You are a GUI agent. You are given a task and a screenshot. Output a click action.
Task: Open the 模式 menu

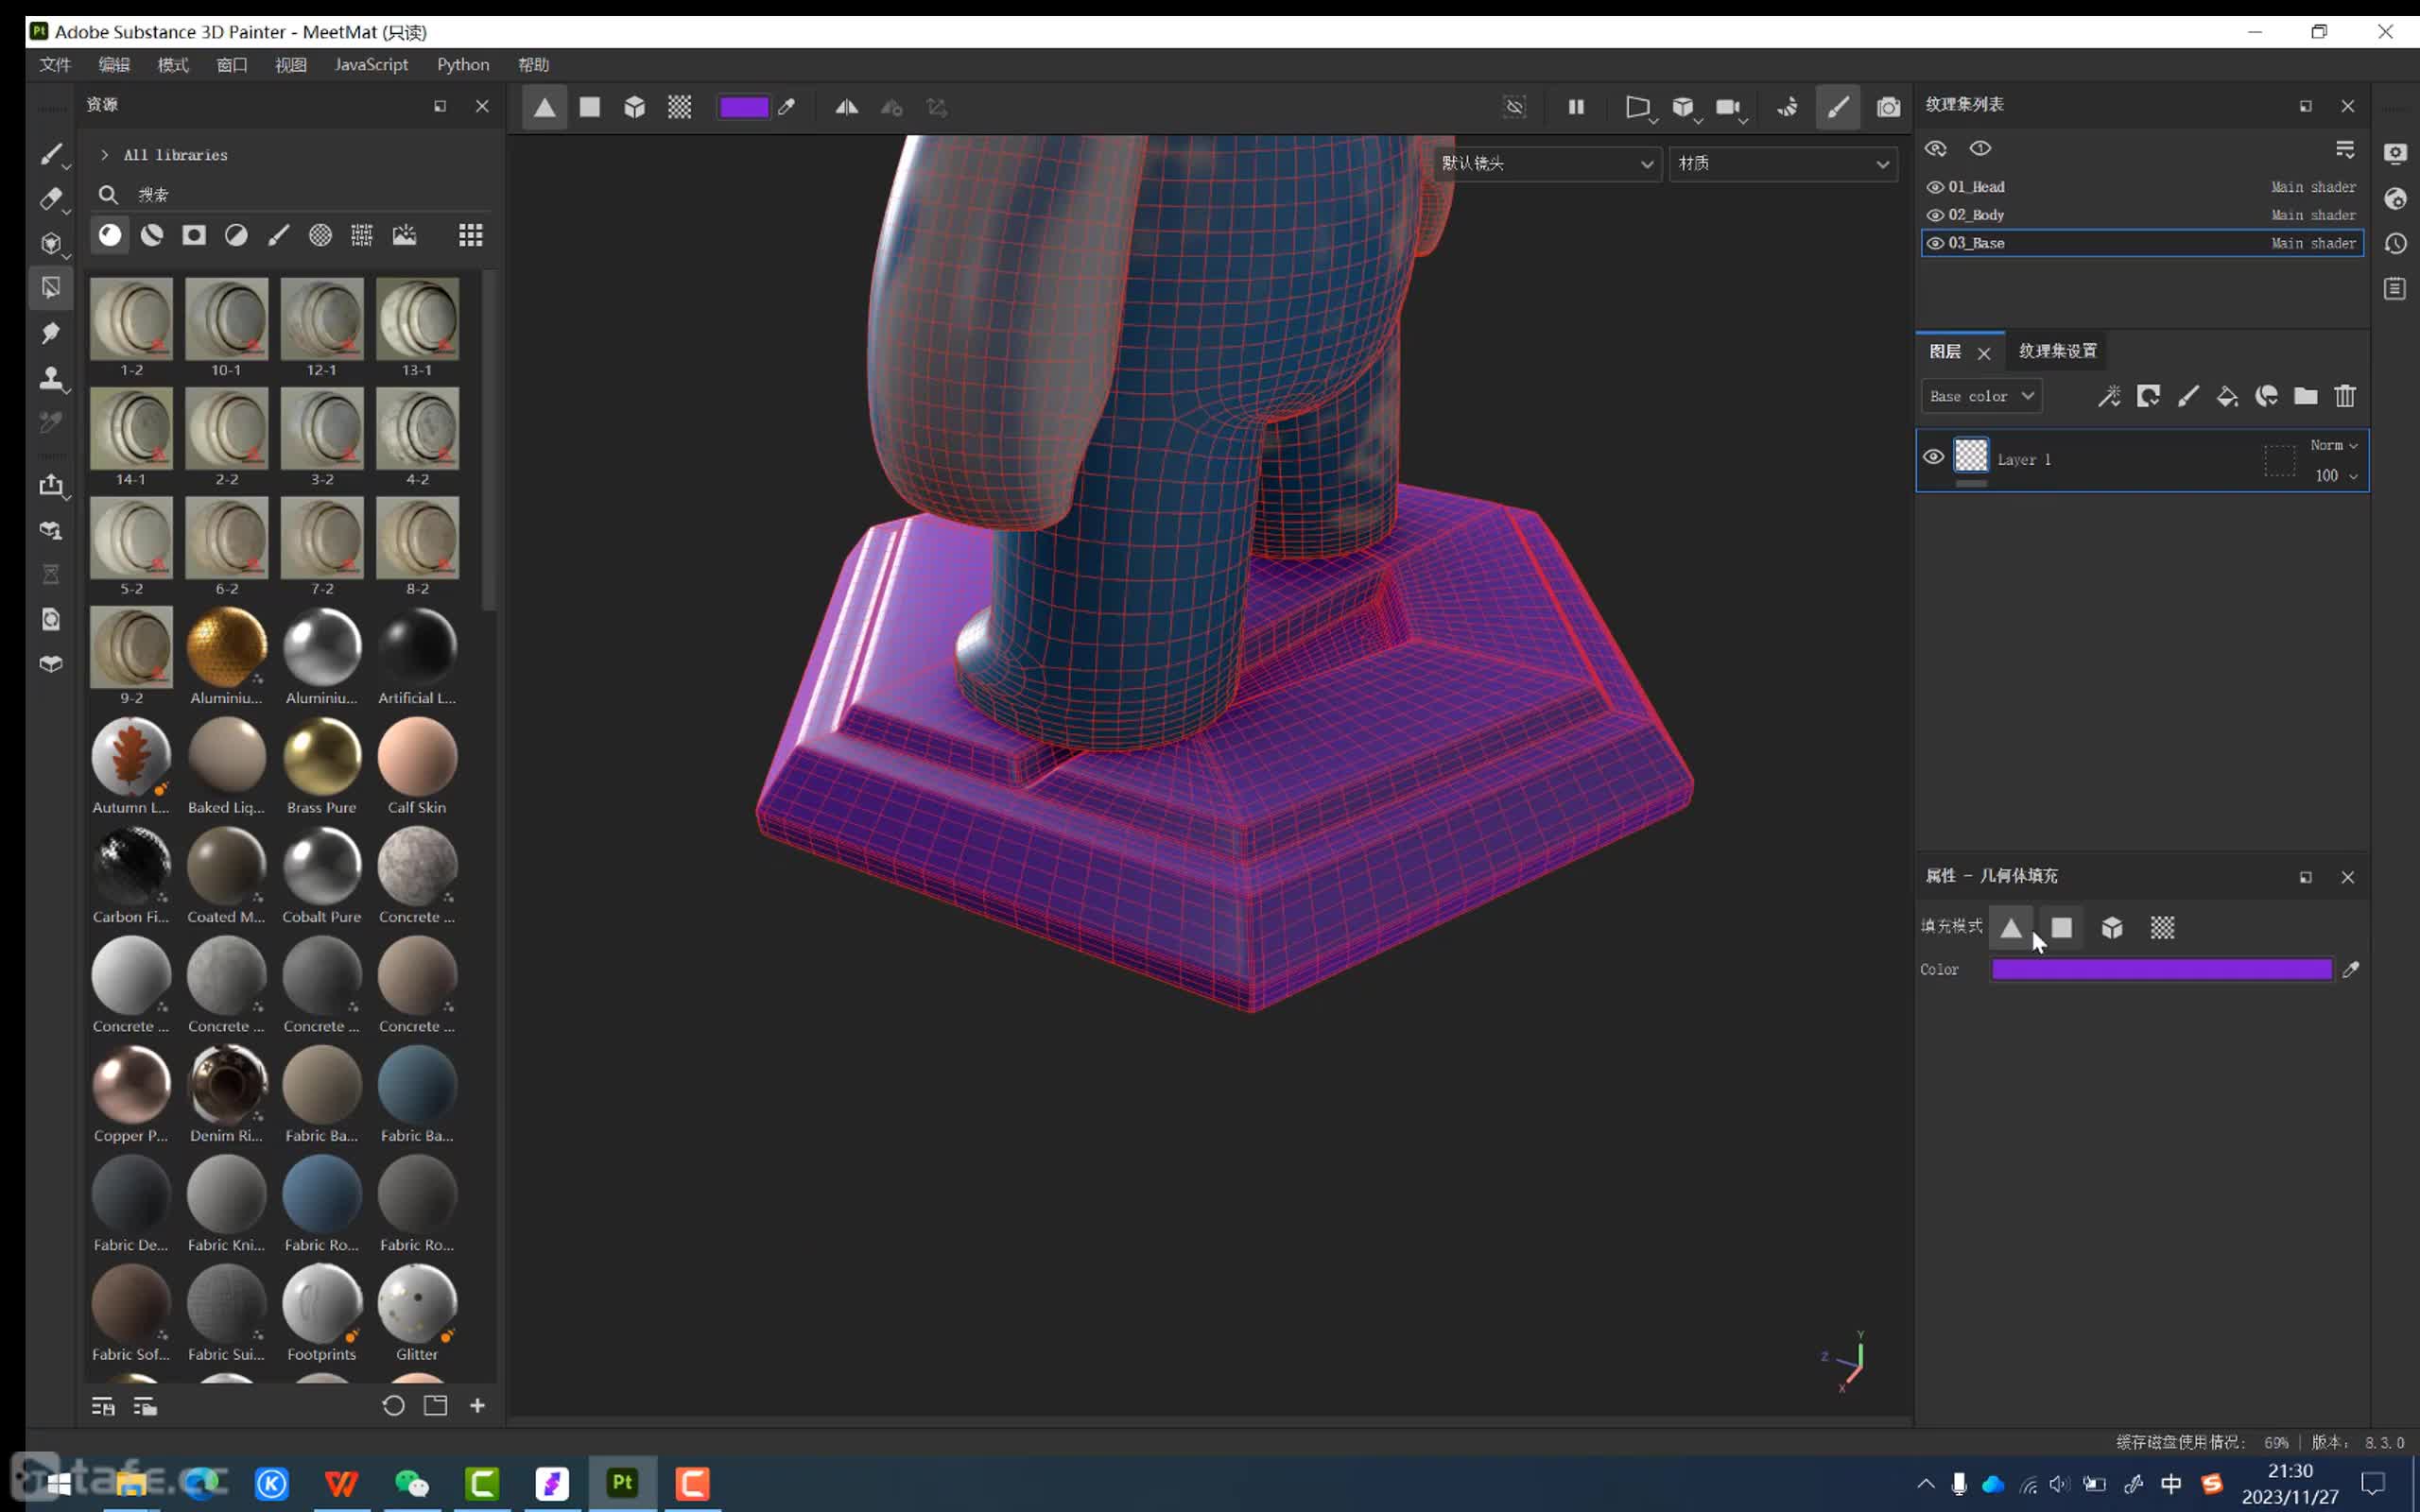(173, 65)
